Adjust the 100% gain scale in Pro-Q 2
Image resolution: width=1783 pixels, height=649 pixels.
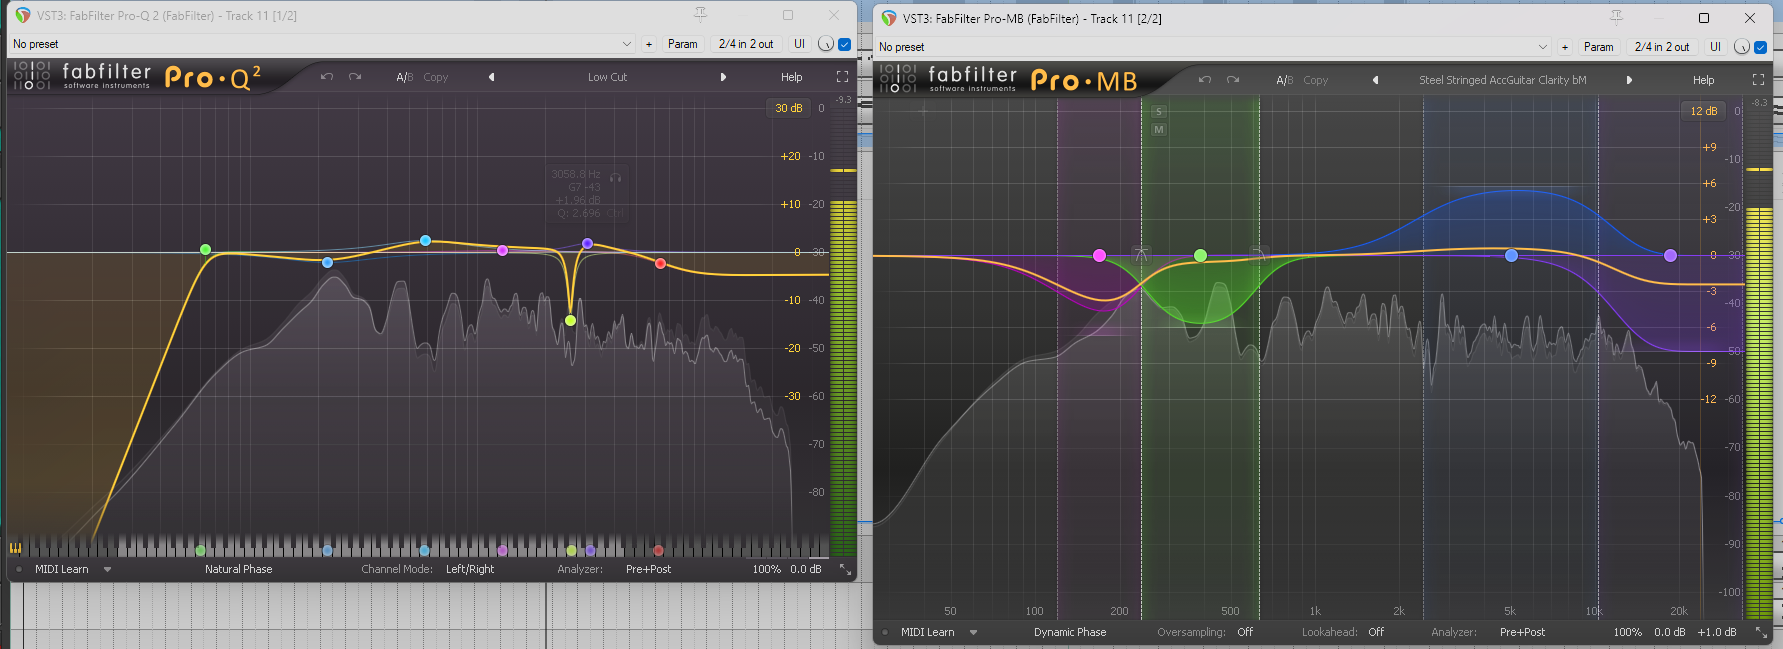[766, 569]
